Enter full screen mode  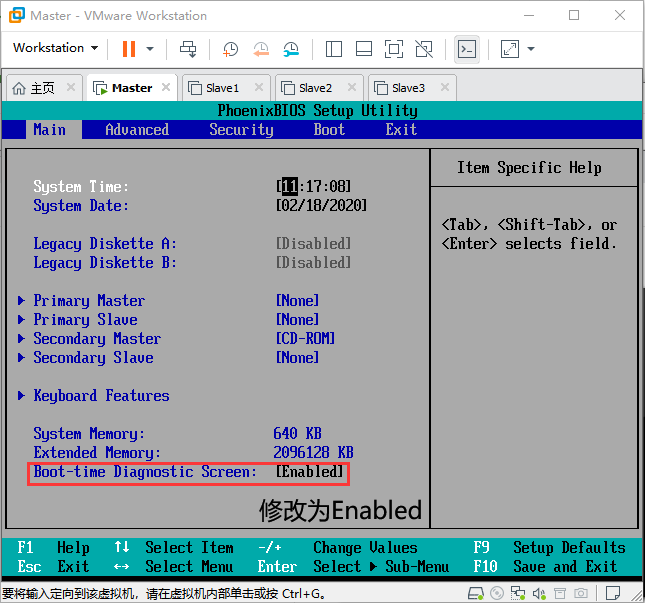tap(394, 49)
